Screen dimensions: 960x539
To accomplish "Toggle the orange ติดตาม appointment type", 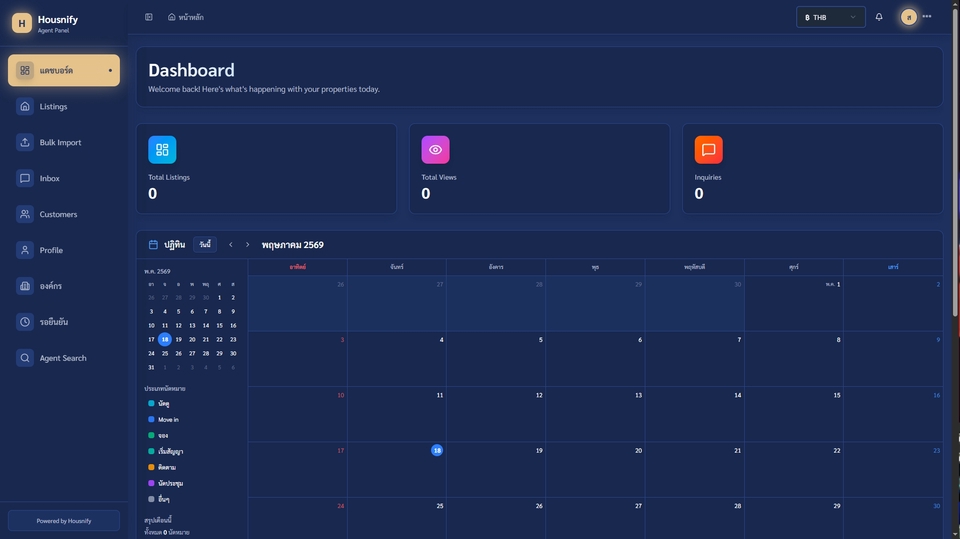I will pos(162,467).
